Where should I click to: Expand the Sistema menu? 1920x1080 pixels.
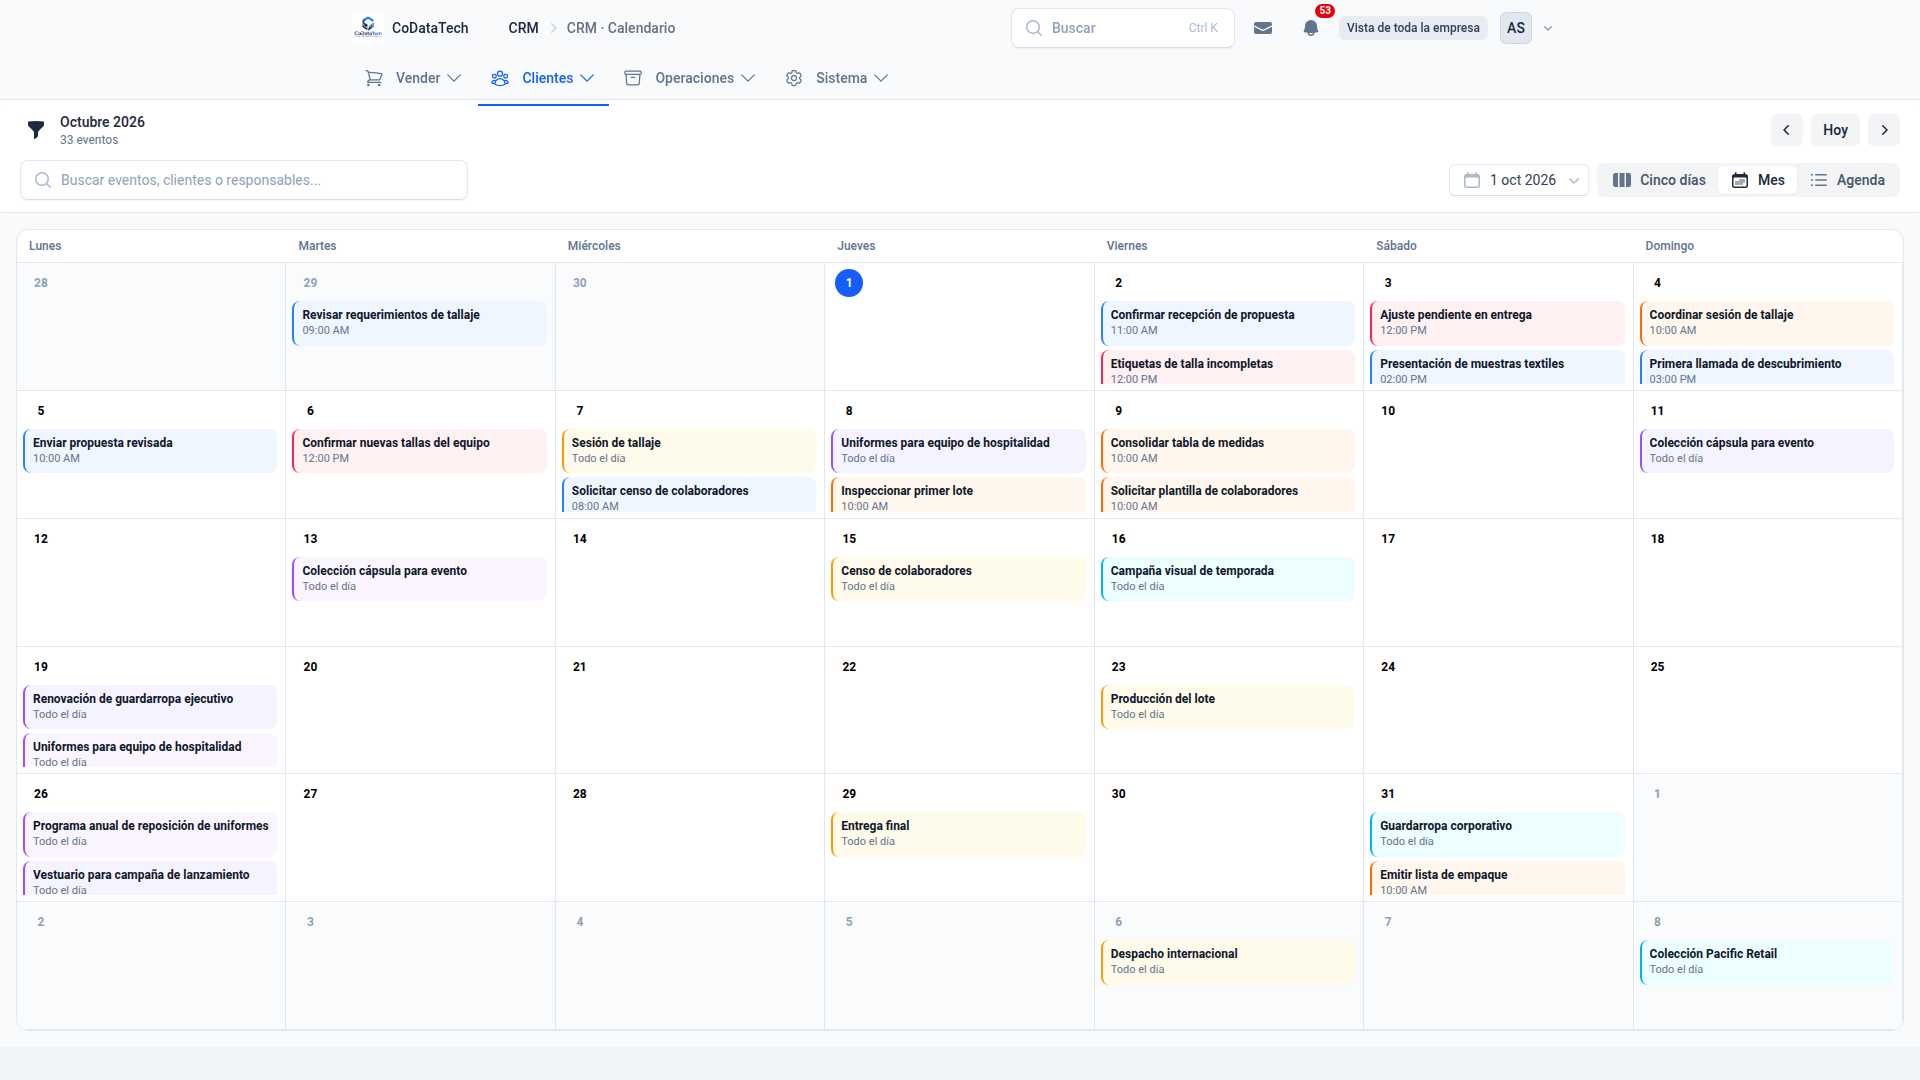(x=837, y=78)
